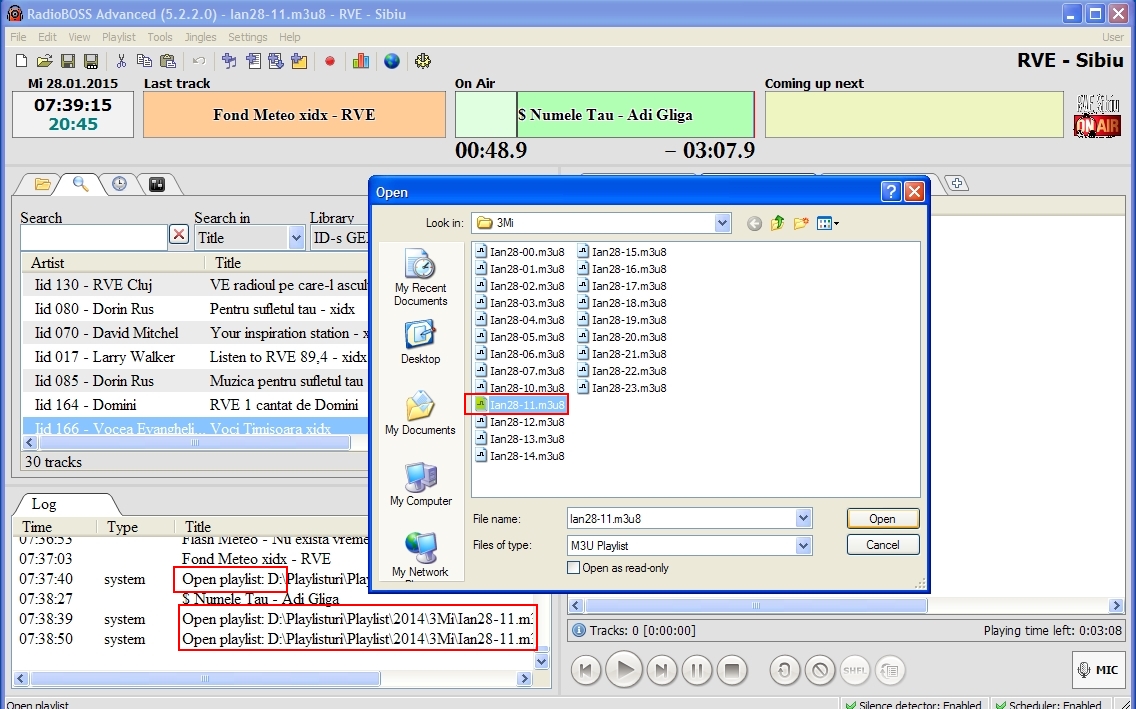The image size is (1136, 709).
Task: Expand the Search in Title dropdown
Action: point(296,238)
